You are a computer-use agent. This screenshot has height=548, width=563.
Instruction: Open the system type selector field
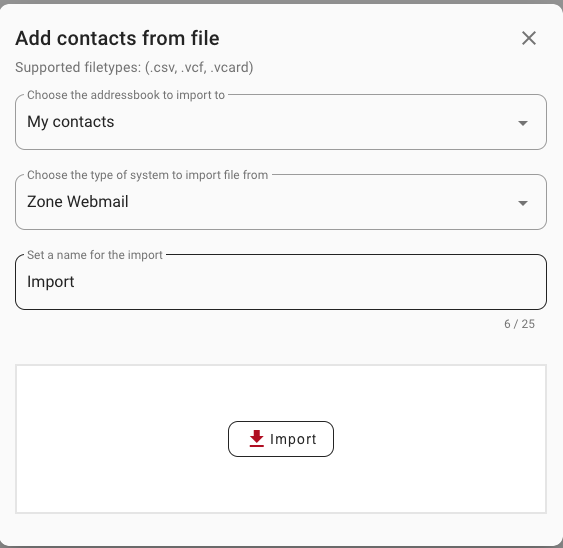(281, 202)
